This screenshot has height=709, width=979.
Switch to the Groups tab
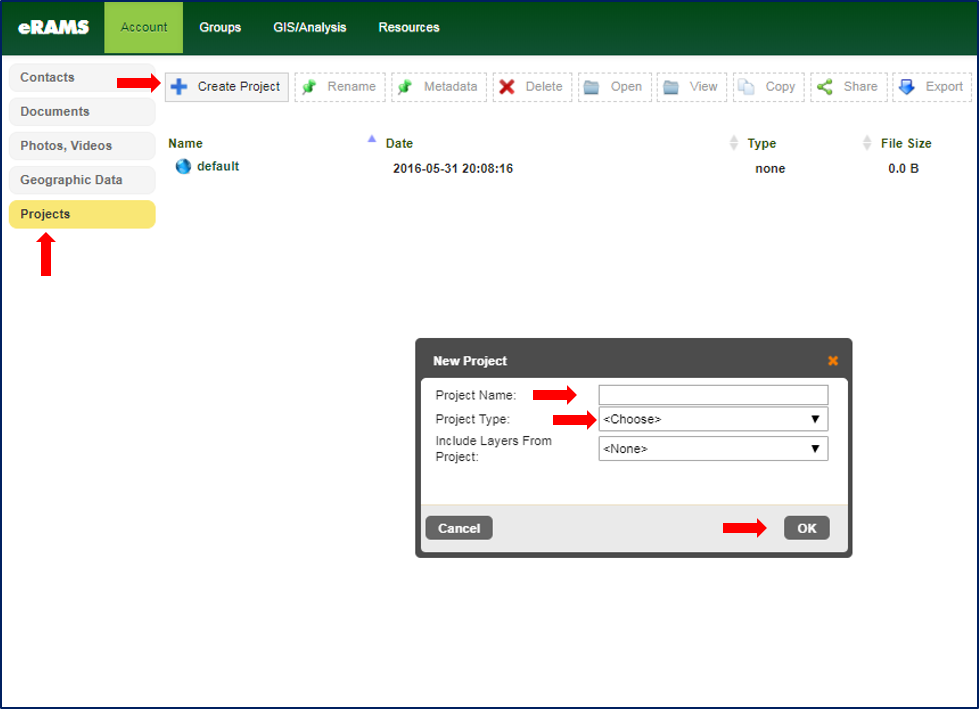pyautogui.click(x=220, y=28)
